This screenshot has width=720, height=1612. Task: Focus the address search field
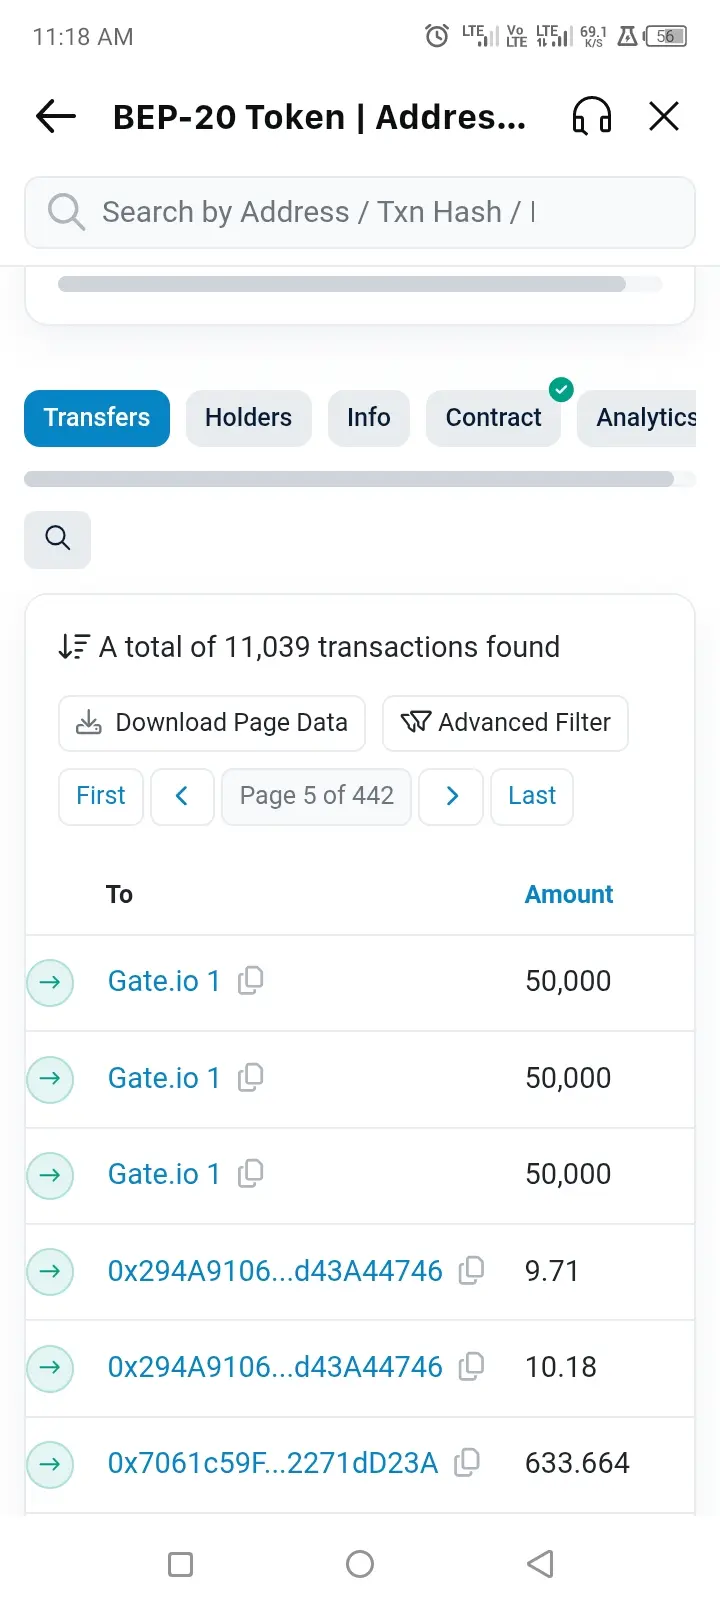click(x=360, y=212)
